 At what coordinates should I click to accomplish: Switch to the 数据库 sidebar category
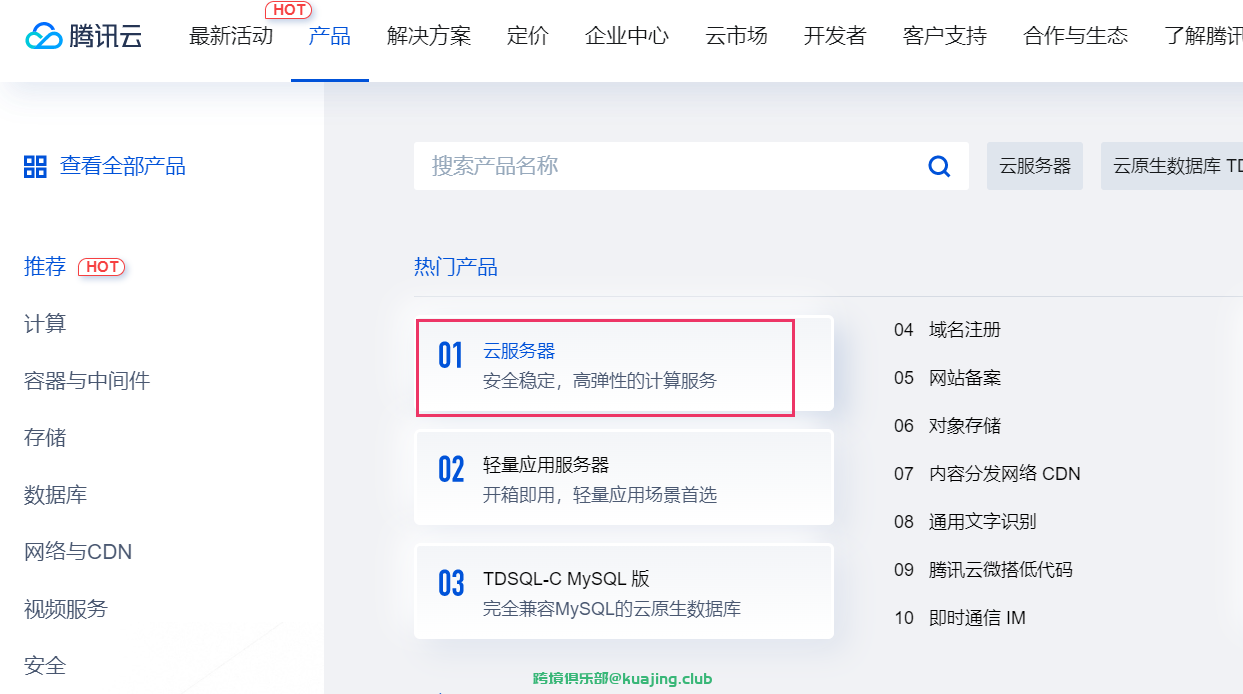pos(55,494)
